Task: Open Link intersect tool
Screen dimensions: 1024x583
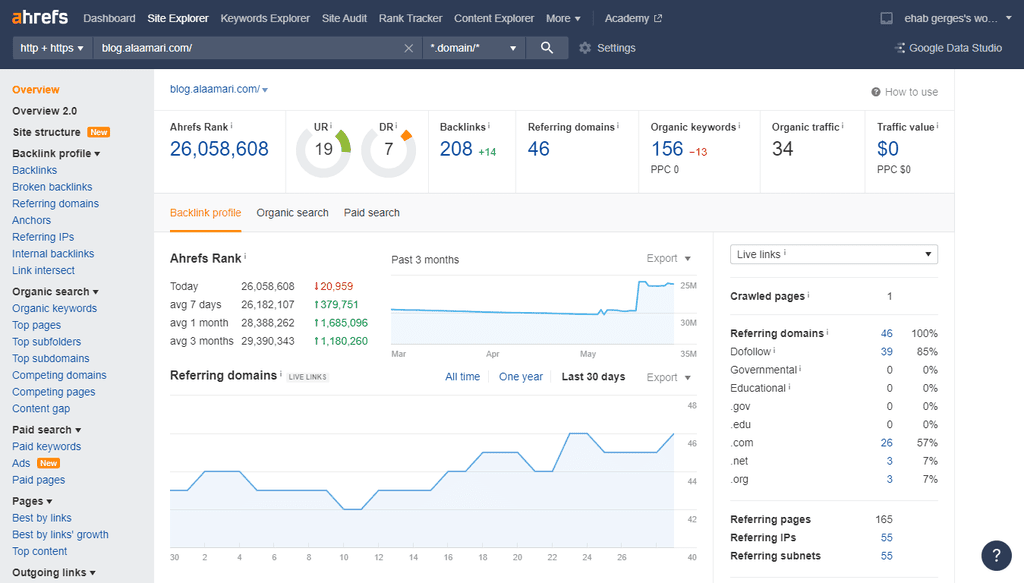Action: pos(43,270)
